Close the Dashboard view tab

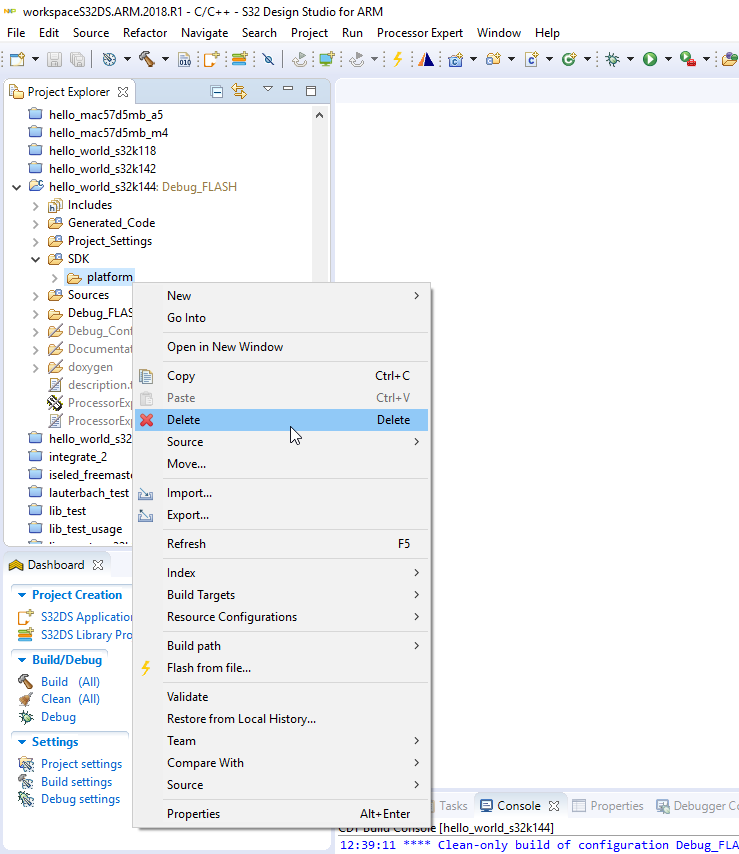pos(98,565)
